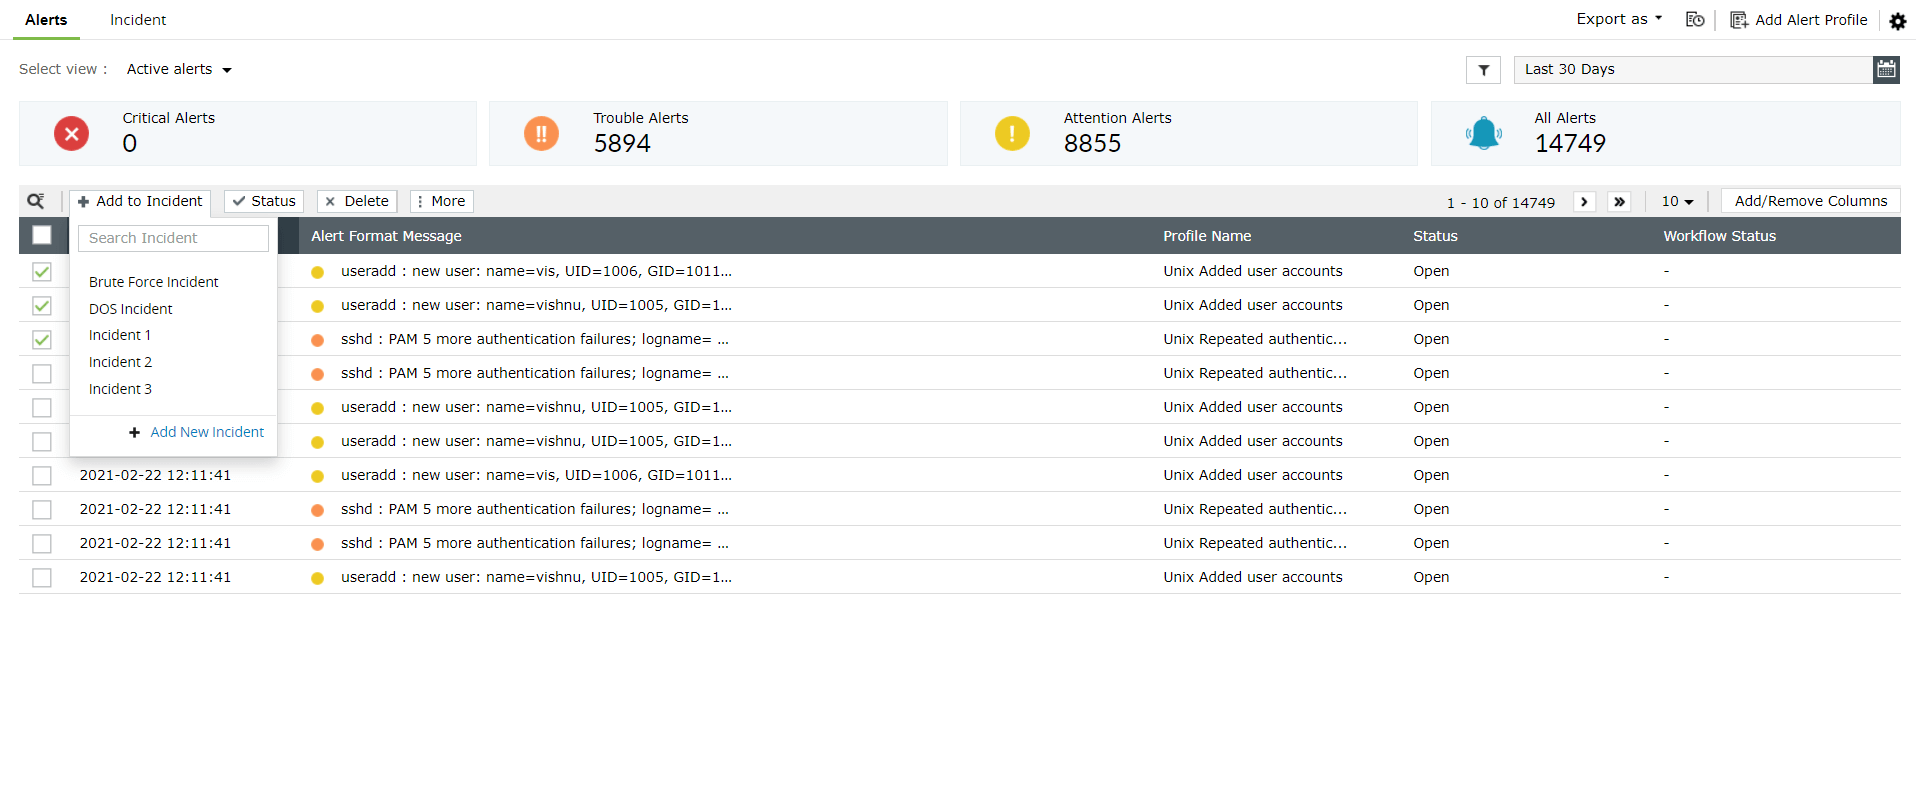
Task: Click the plus icon beside Add New Incident
Action: coord(134,433)
